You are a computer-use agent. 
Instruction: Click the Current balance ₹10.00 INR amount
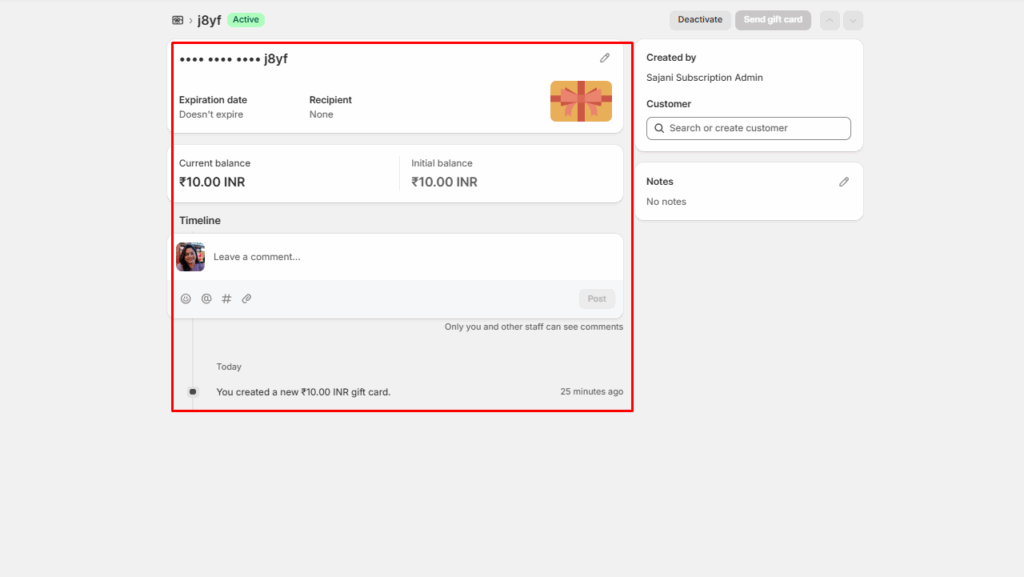pos(212,182)
